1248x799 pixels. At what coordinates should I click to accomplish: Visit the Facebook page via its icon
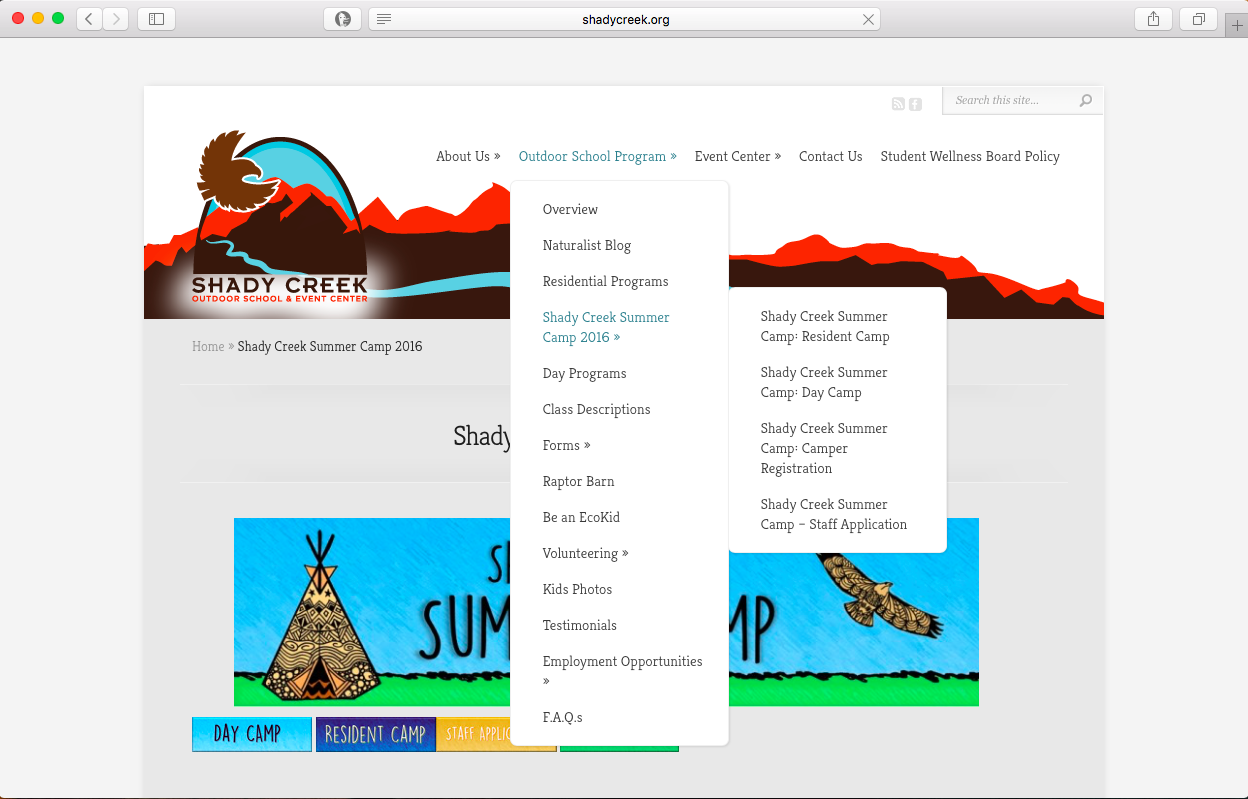[x=915, y=104]
